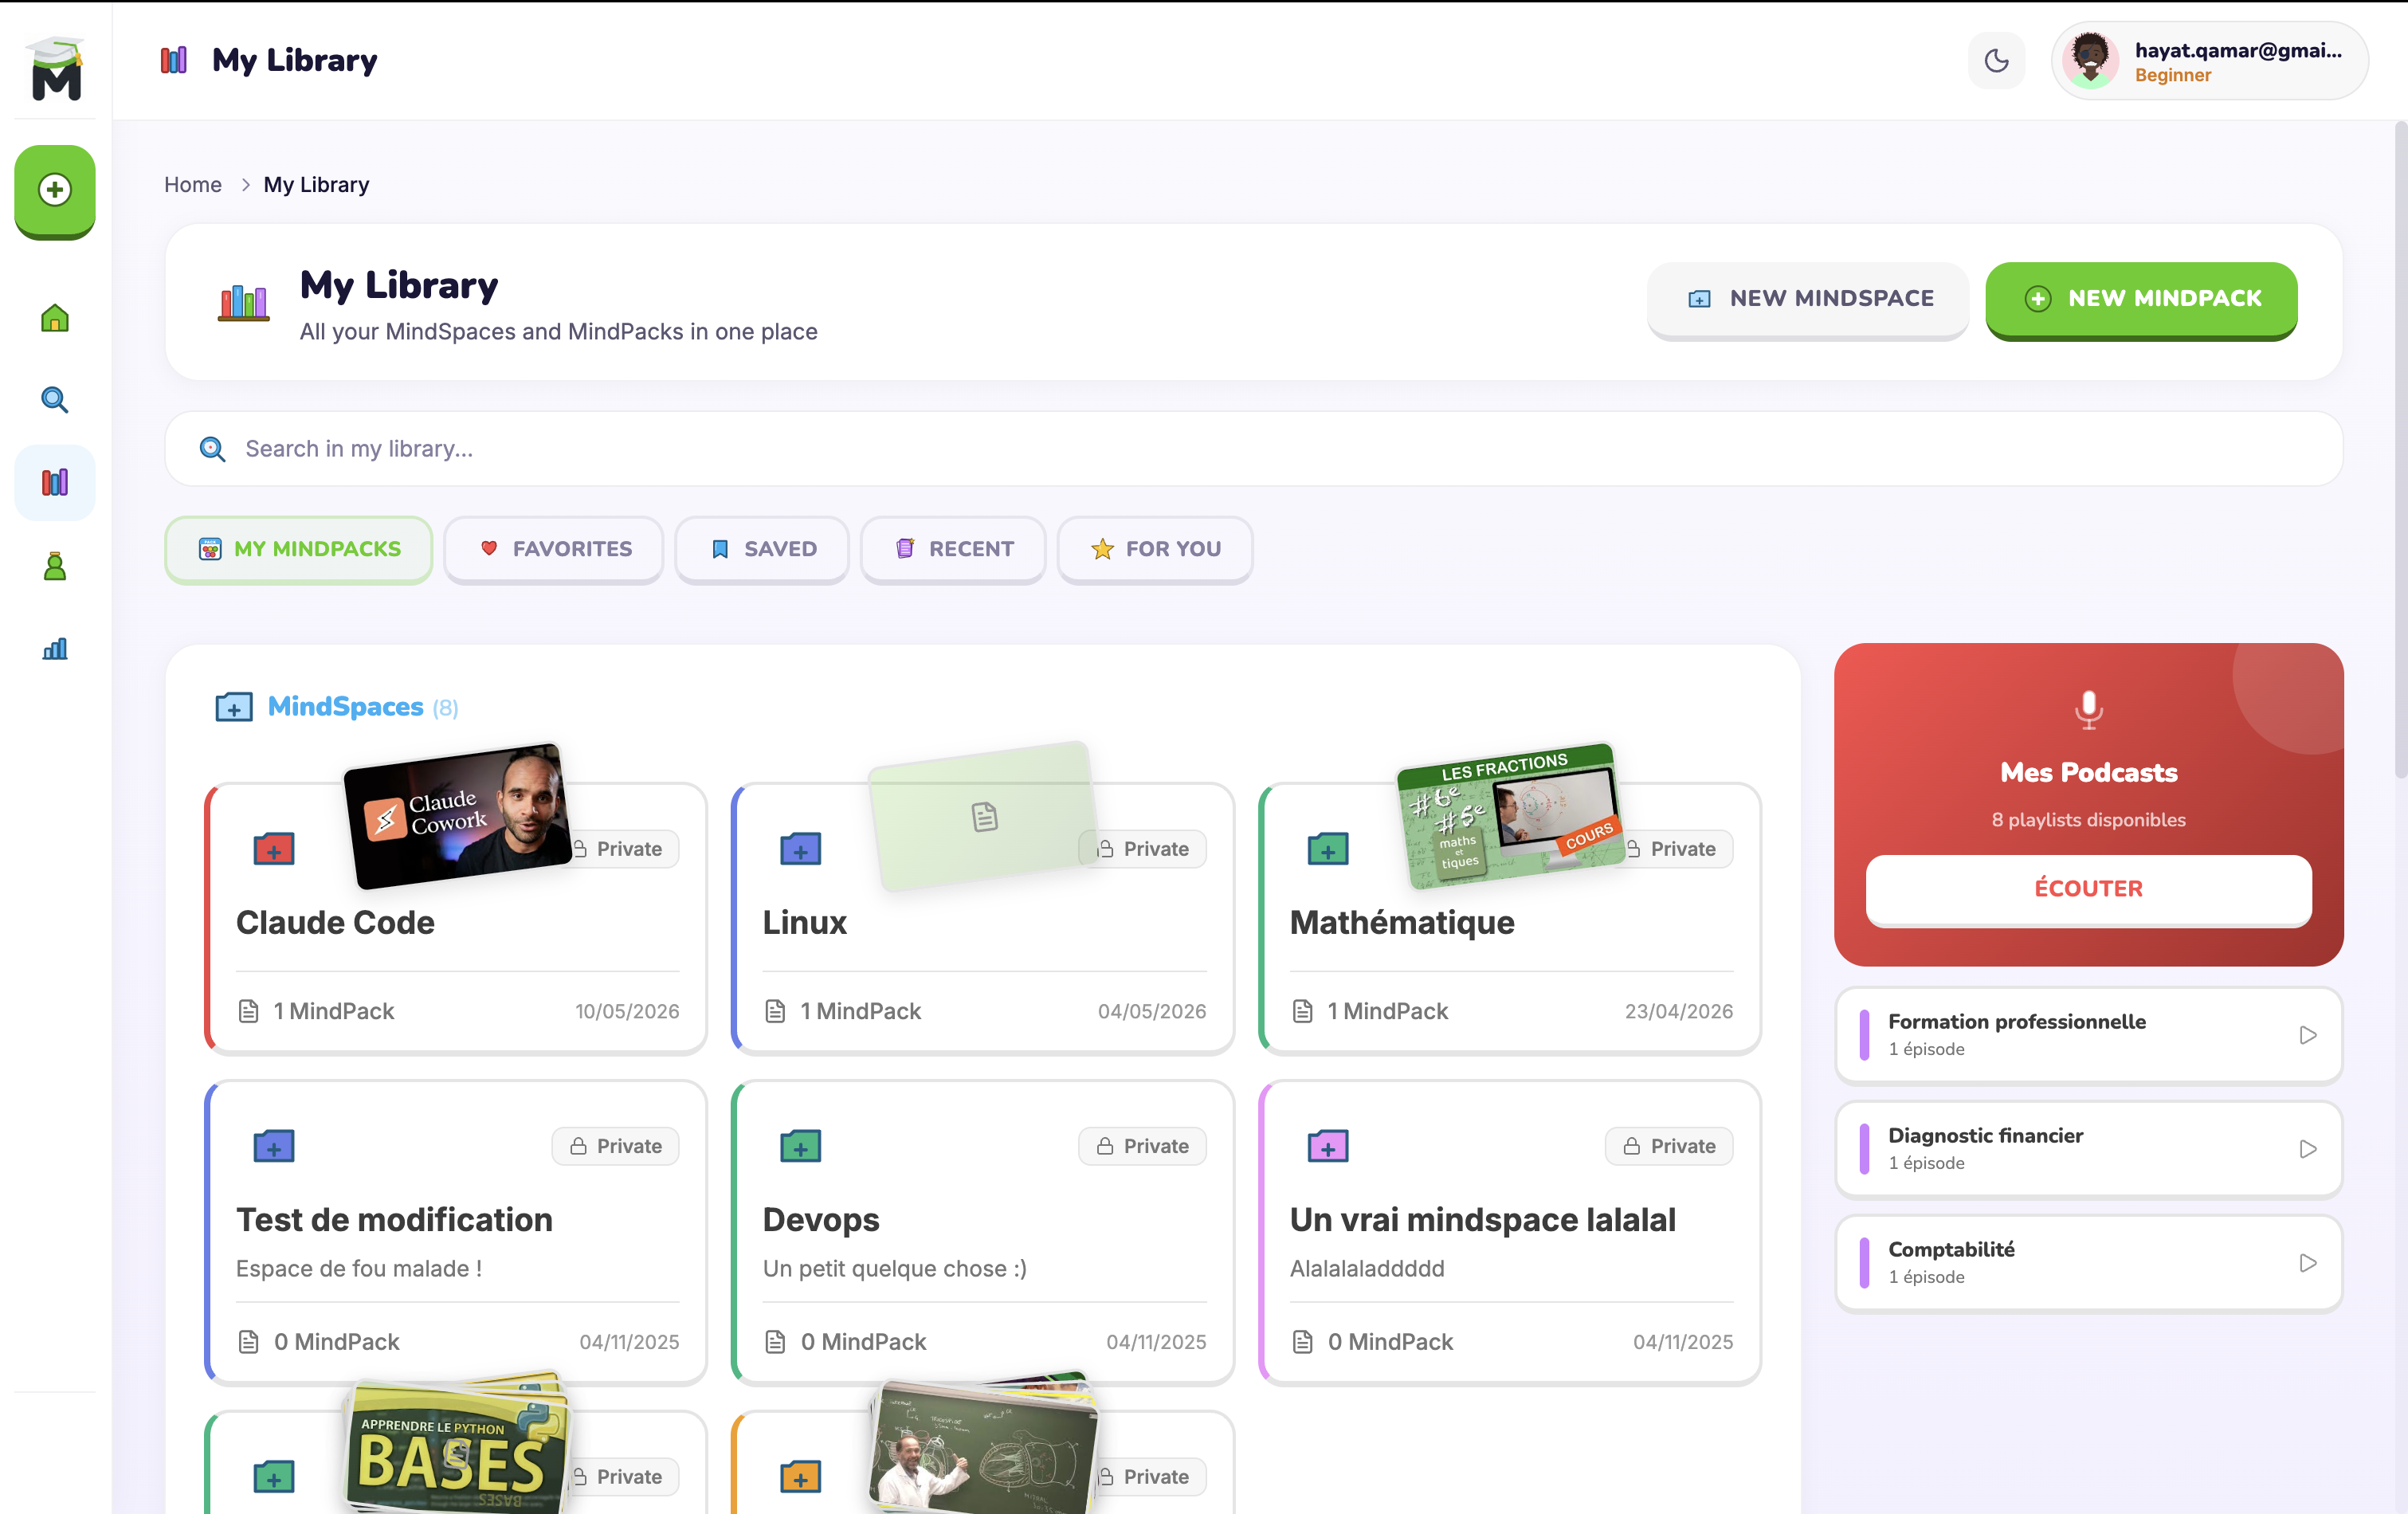Switch to the My MindPacks tab
The image size is (2408, 1514).
pyautogui.click(x=298, y=549)
